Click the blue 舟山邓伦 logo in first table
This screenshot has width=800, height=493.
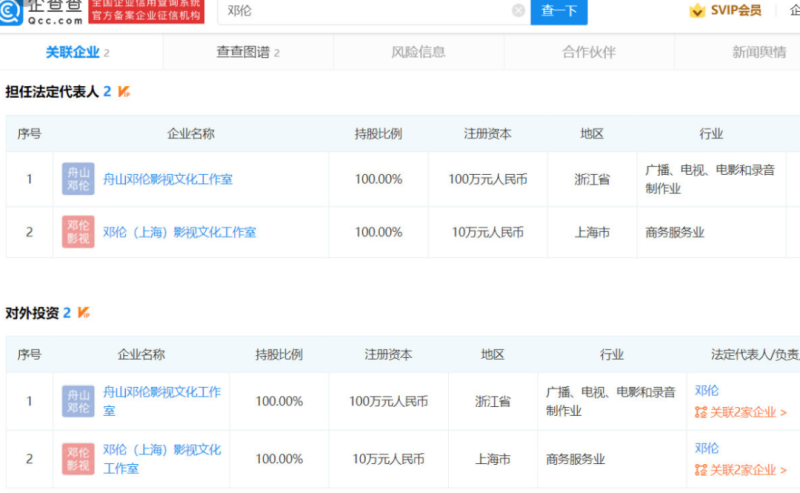tap(78, 179)
